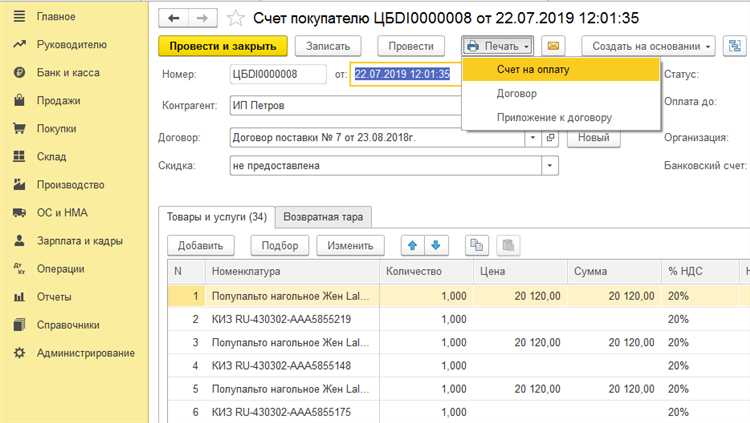Click the Скидка field не предоставлена
This screenshot has height=423, width=750.
(x=386, y=166)
